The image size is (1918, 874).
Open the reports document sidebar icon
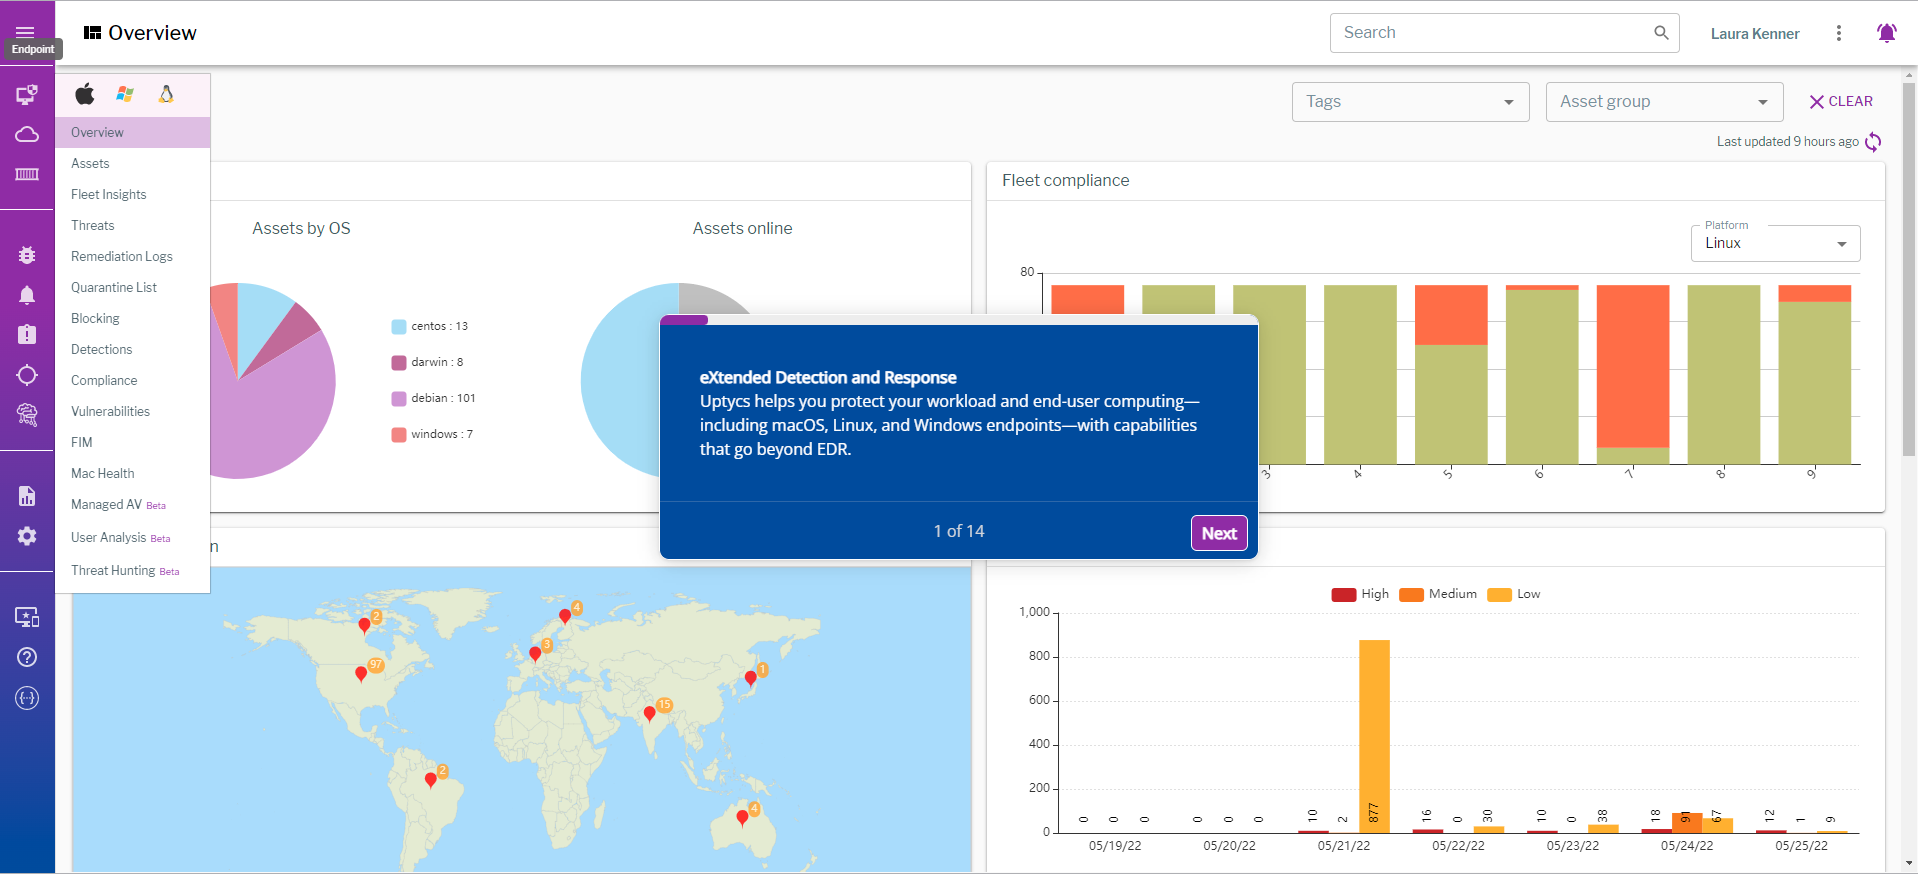[27, 496]
